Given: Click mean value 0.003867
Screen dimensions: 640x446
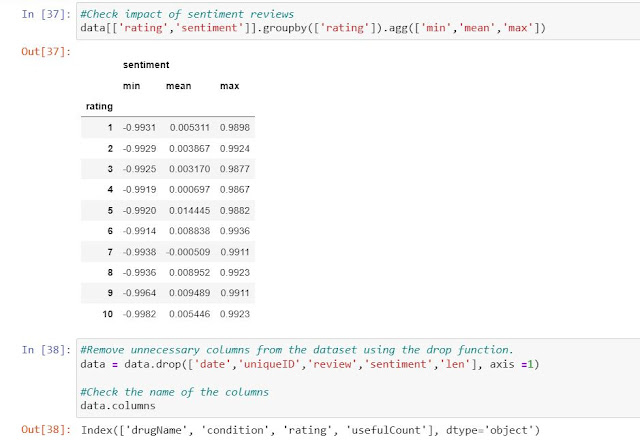Looking at the screenshot, I should point(189,149).
